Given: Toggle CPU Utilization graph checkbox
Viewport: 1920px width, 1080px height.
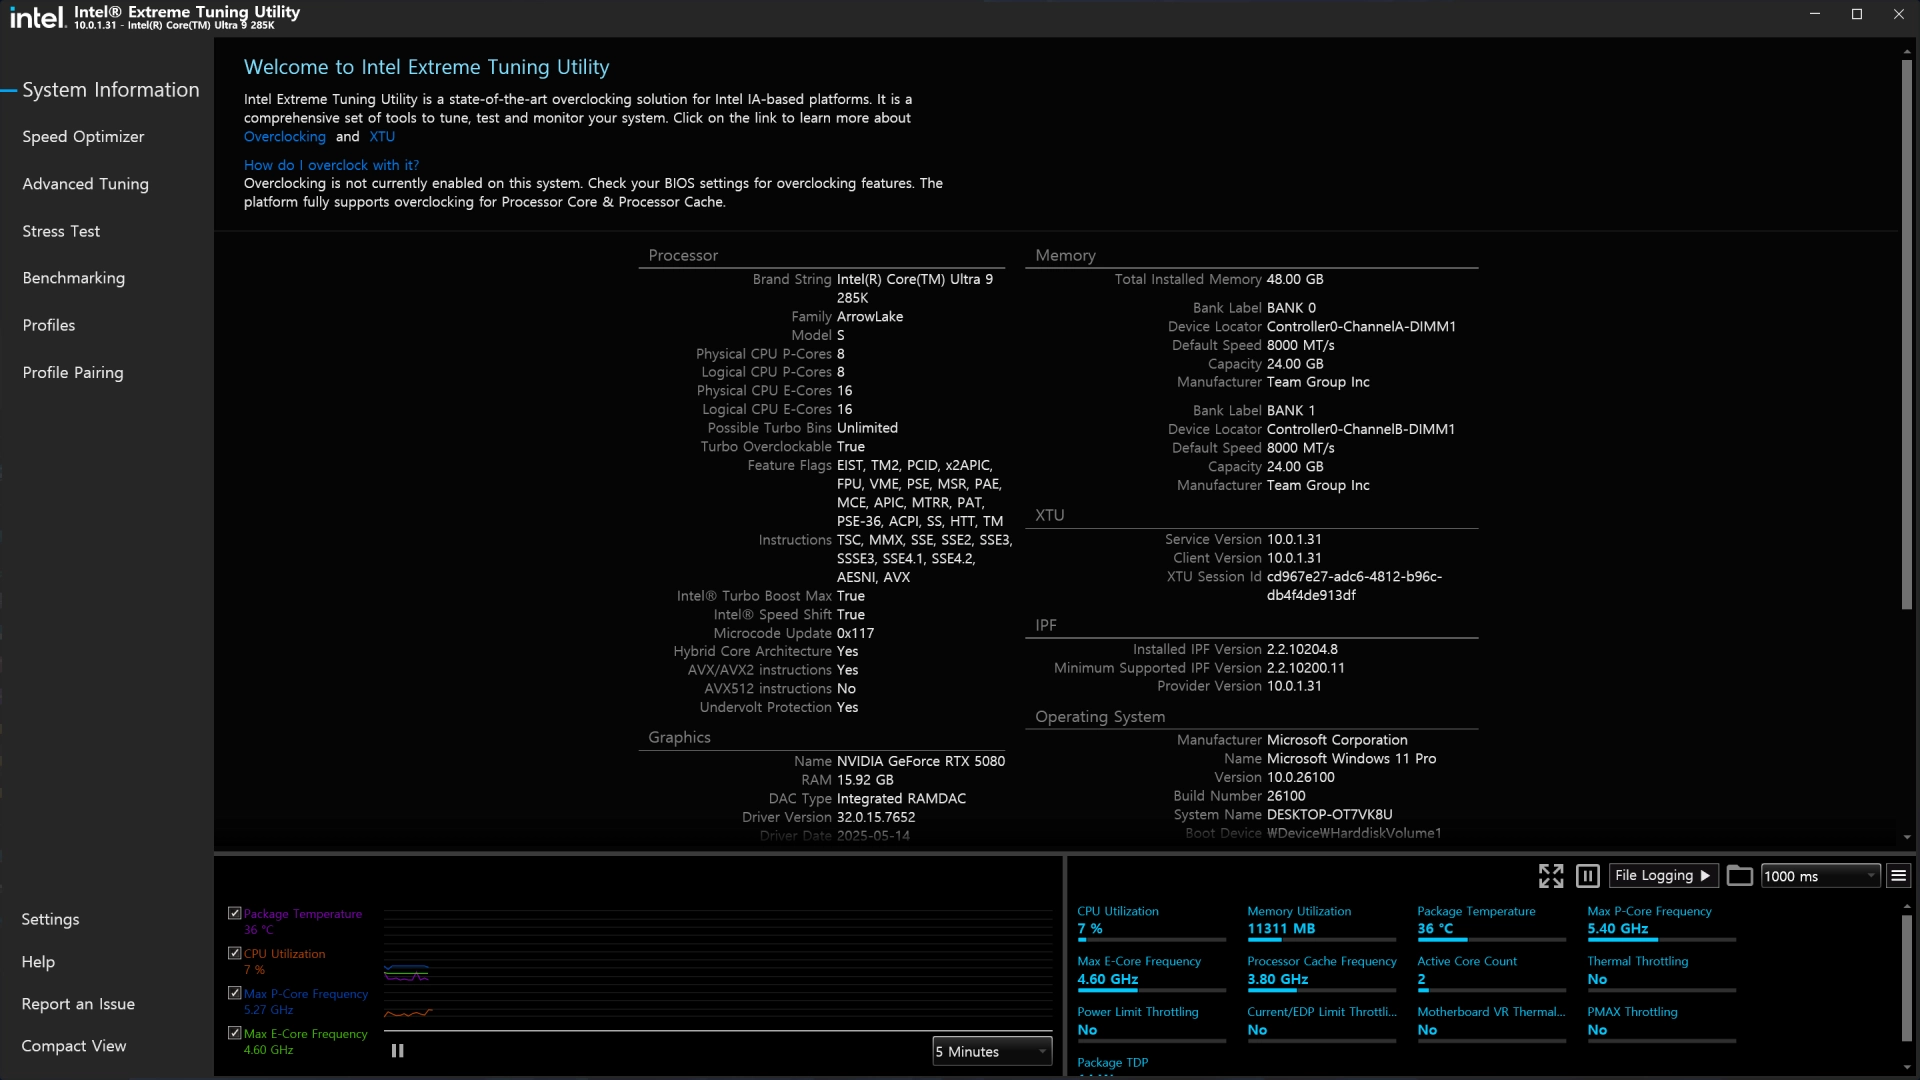Looking at the screenshot, I should point(235,953).
